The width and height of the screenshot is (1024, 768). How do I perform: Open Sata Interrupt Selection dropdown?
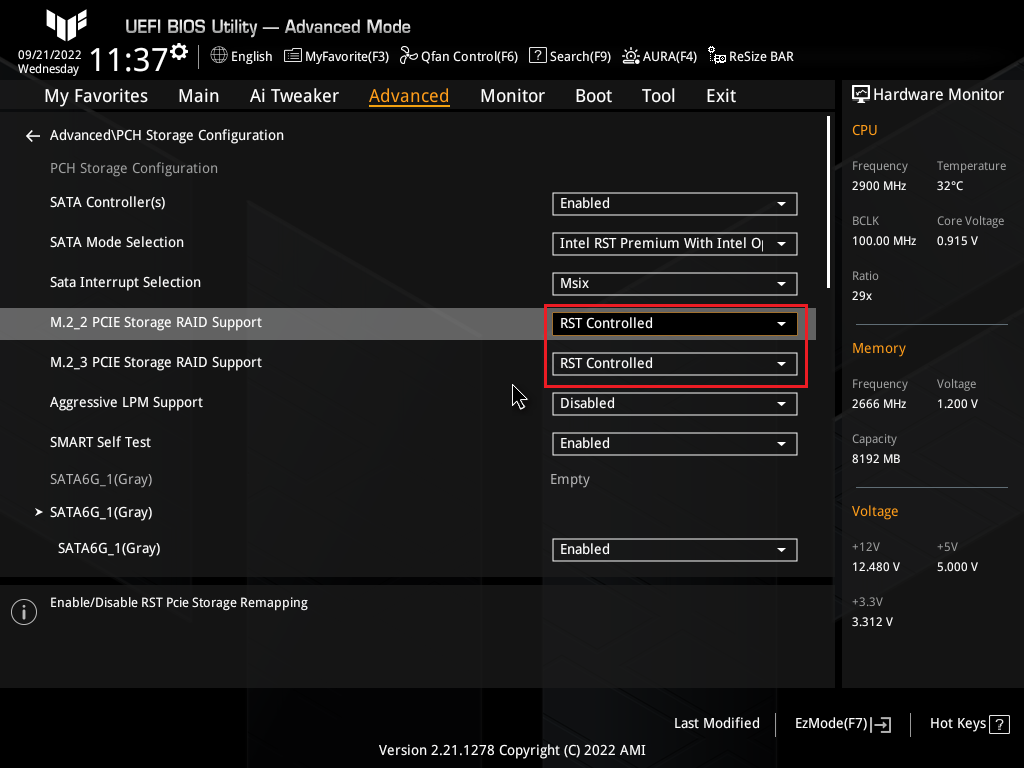point(674,283)
